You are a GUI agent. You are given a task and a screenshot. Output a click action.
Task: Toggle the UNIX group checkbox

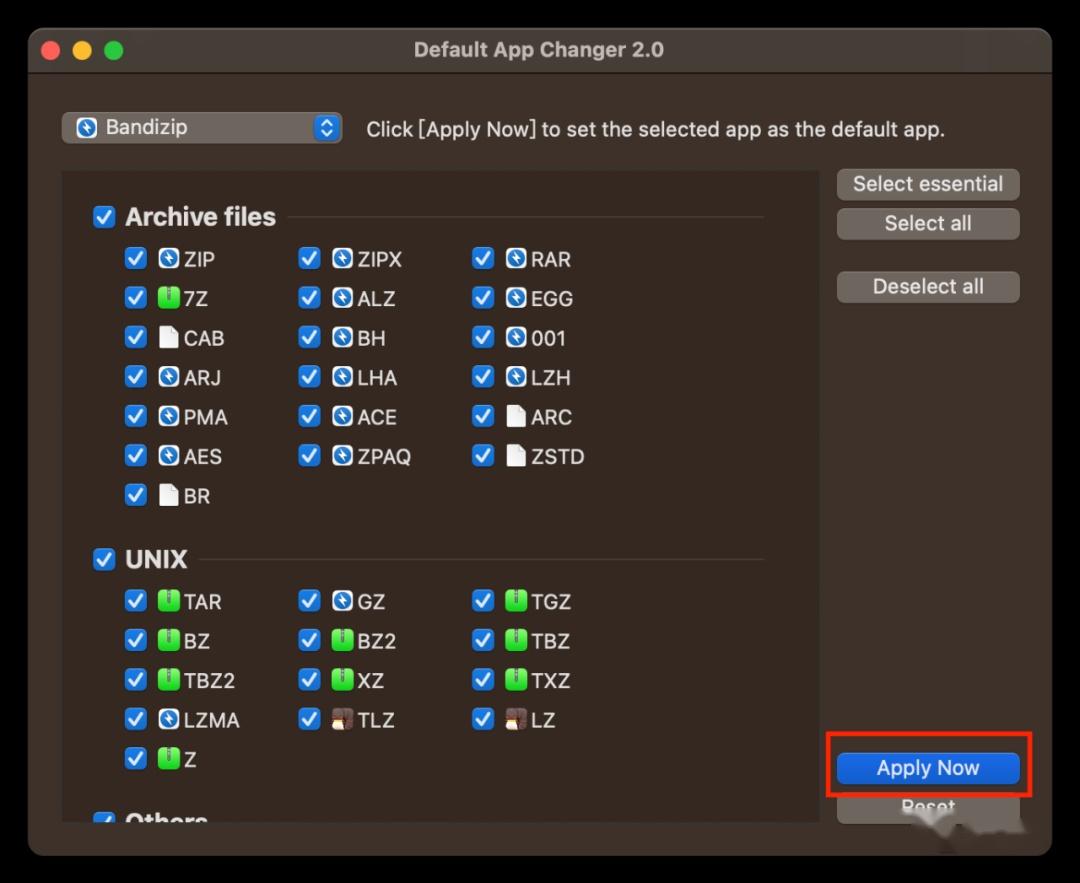(x=104, y=559)
